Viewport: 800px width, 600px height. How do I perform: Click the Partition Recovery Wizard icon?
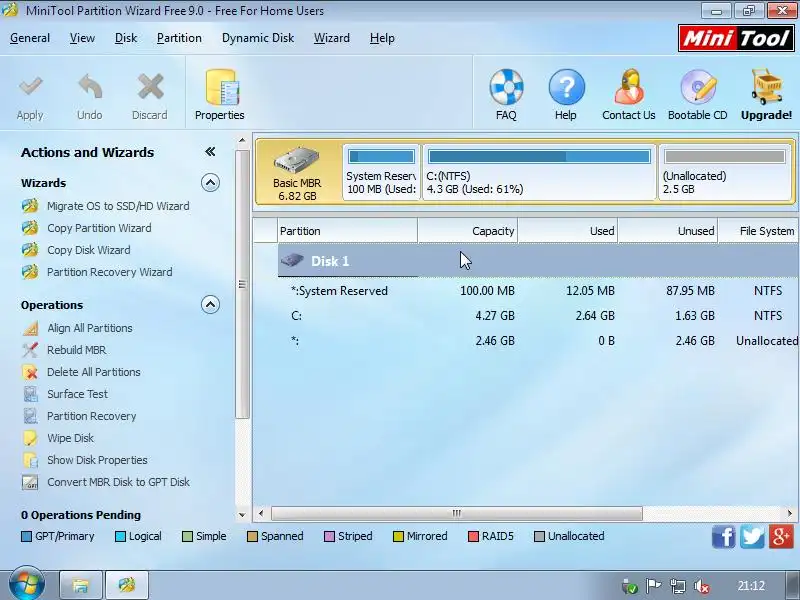point(30,271)
